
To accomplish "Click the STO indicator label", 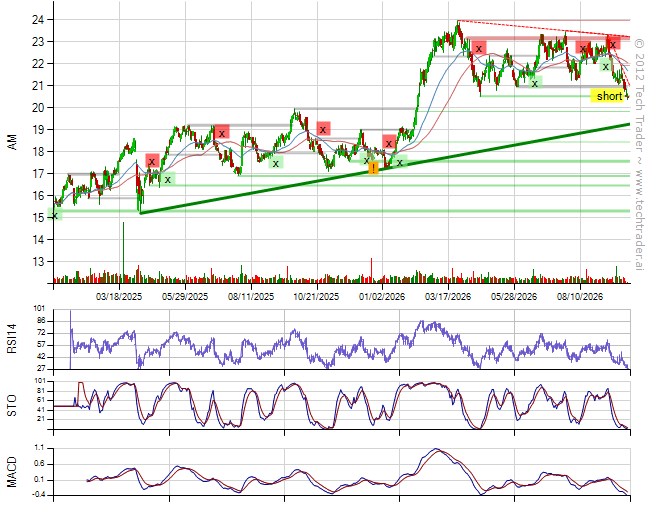I will tap(12, 406).
